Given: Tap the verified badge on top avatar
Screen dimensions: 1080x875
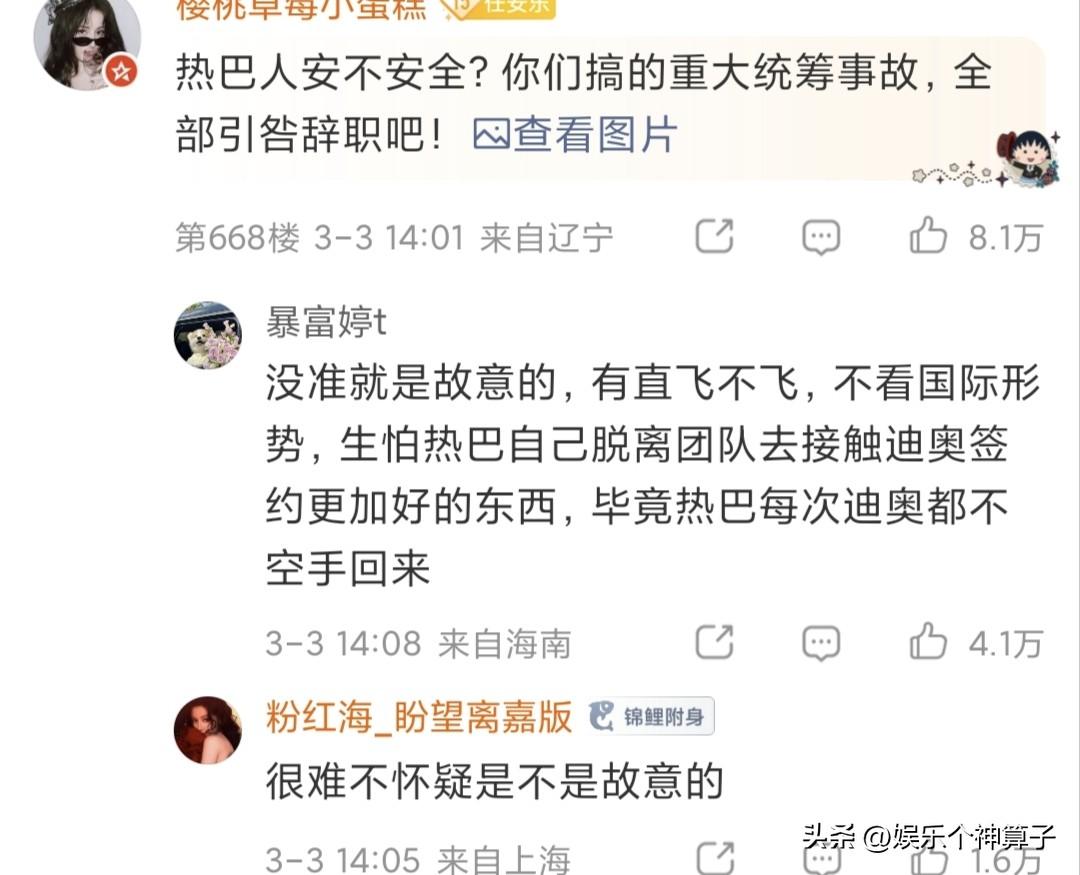Looking at the screenshot, I should click(x=121, y=72).
